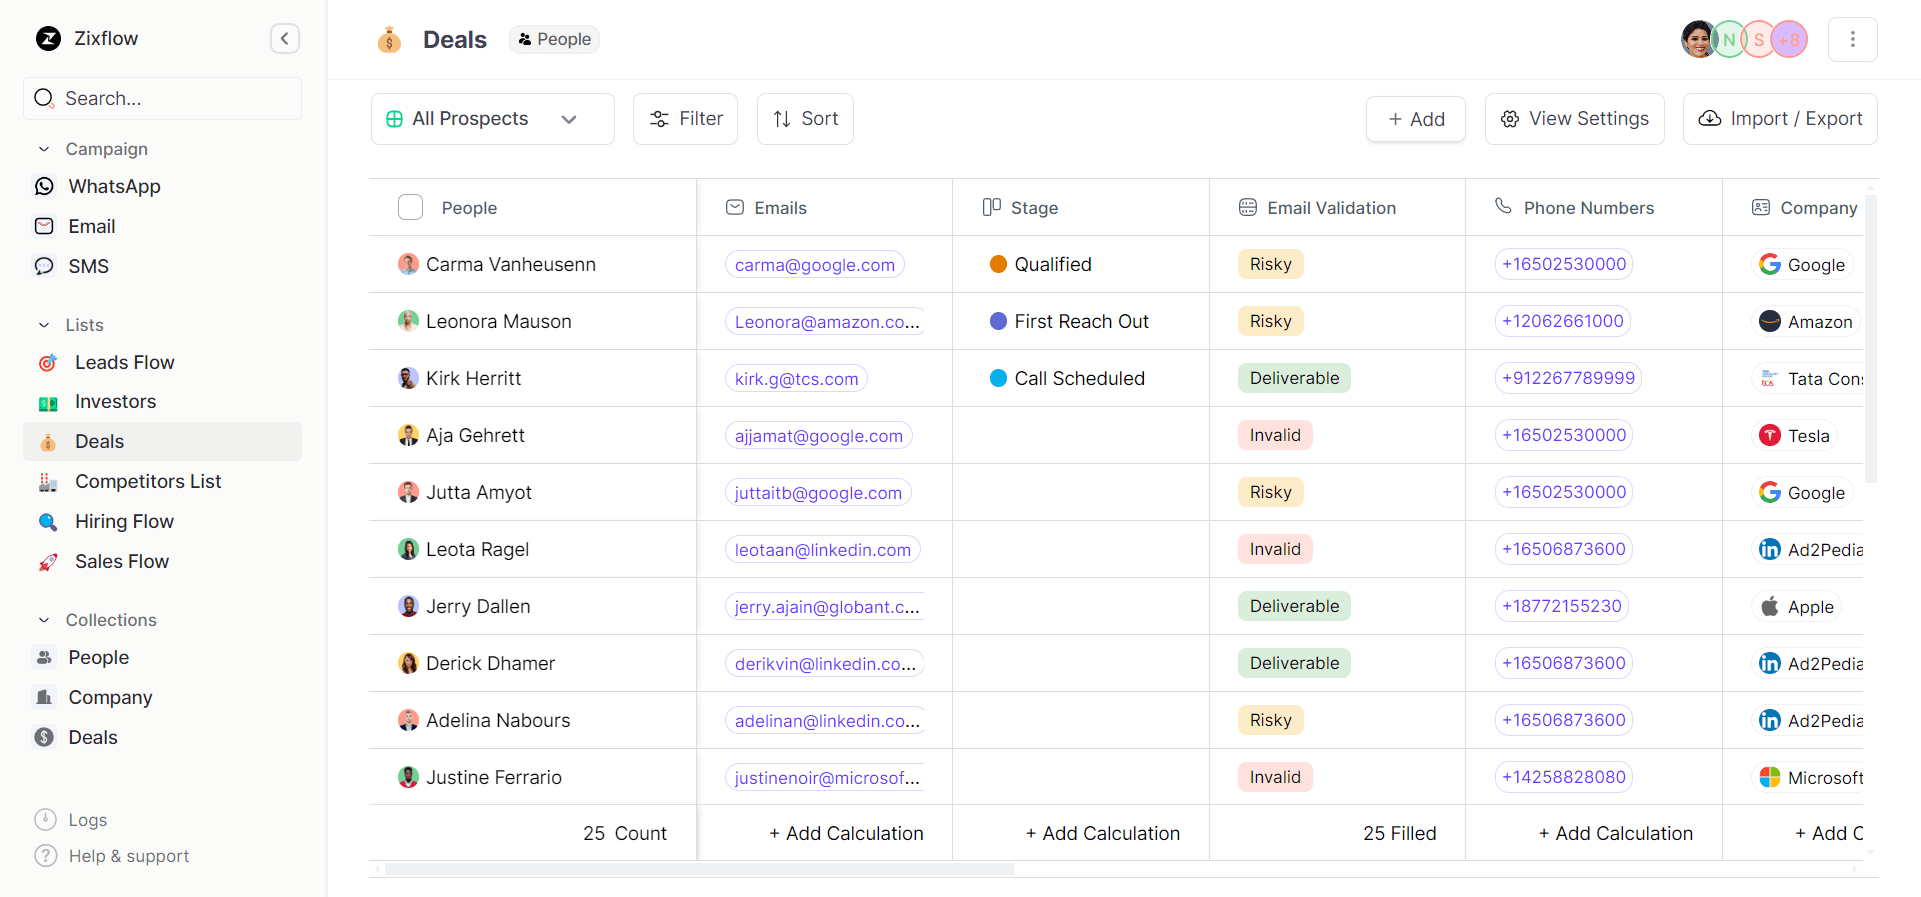Viewport: 1921px width, 897px height.
Task: Collapse the Collections section
Action: [44, 620]
